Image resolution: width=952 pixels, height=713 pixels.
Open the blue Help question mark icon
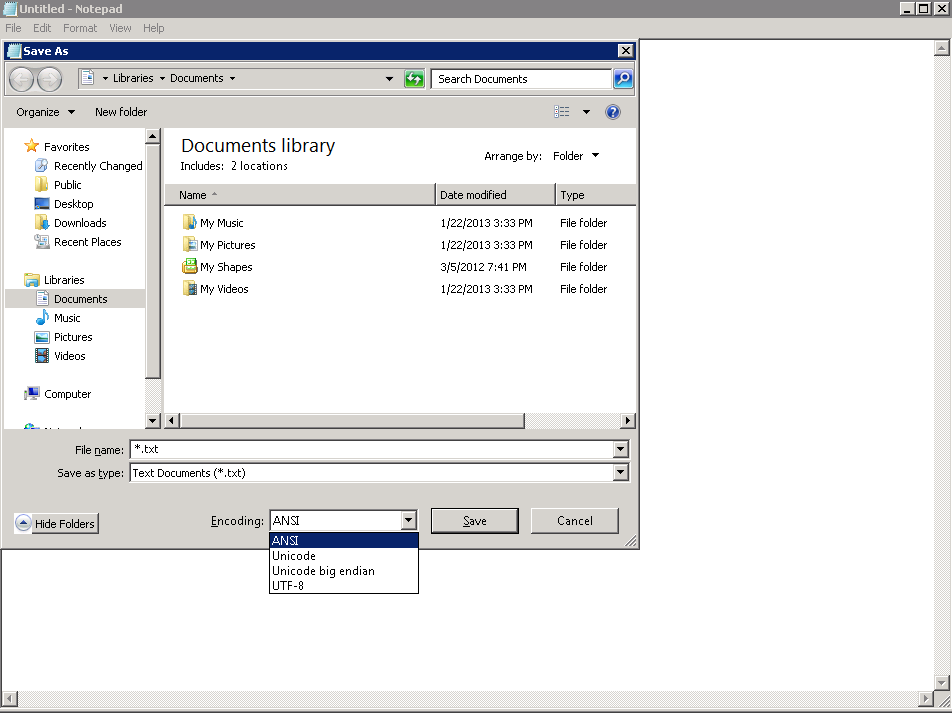pos(613,112)
